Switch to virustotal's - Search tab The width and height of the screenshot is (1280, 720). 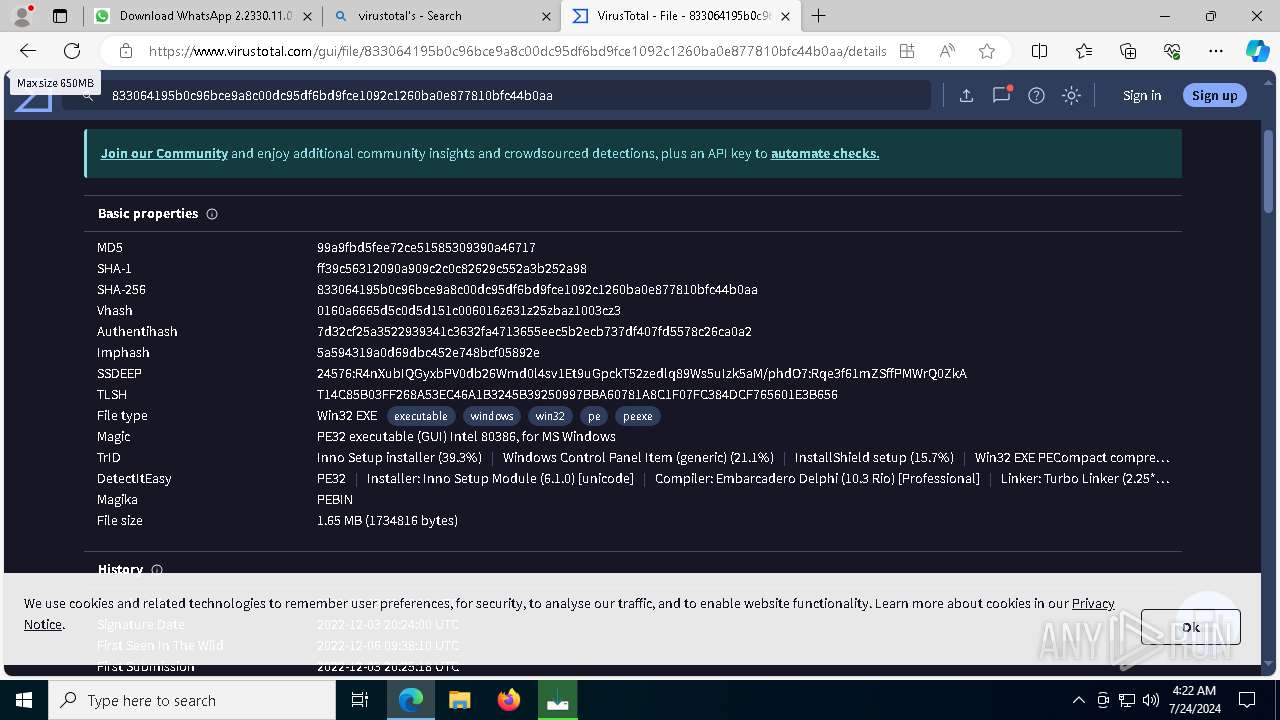(442, 16)
